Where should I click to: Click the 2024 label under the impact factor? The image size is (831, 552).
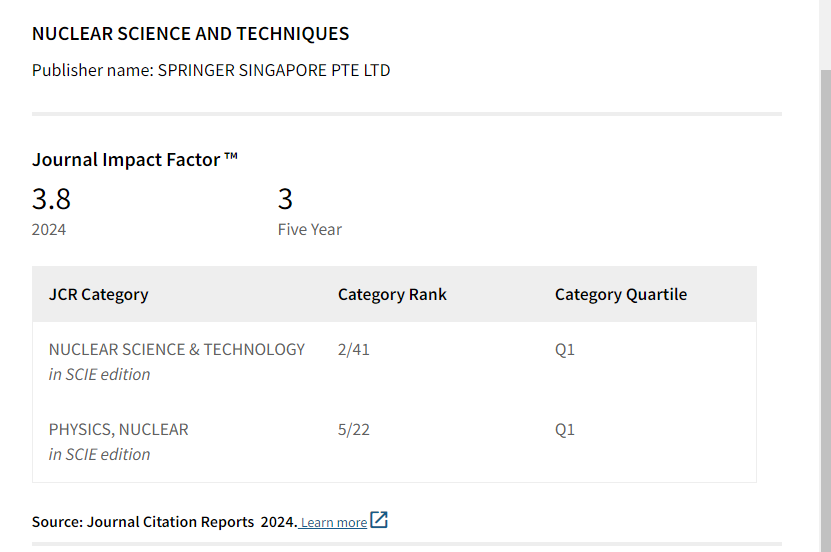pyautogui.click(x=49, y=229)
